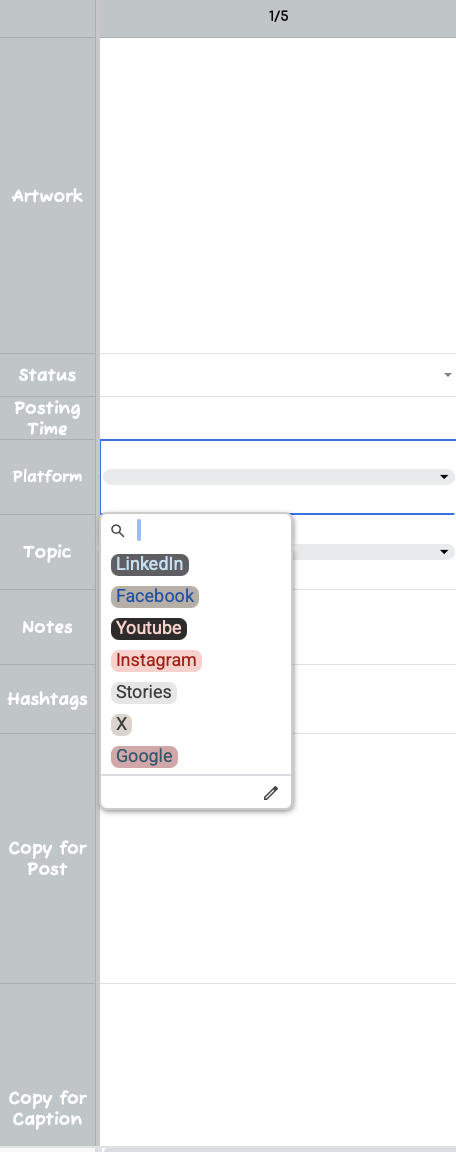Select the Topic label cell

pos(48,552)
